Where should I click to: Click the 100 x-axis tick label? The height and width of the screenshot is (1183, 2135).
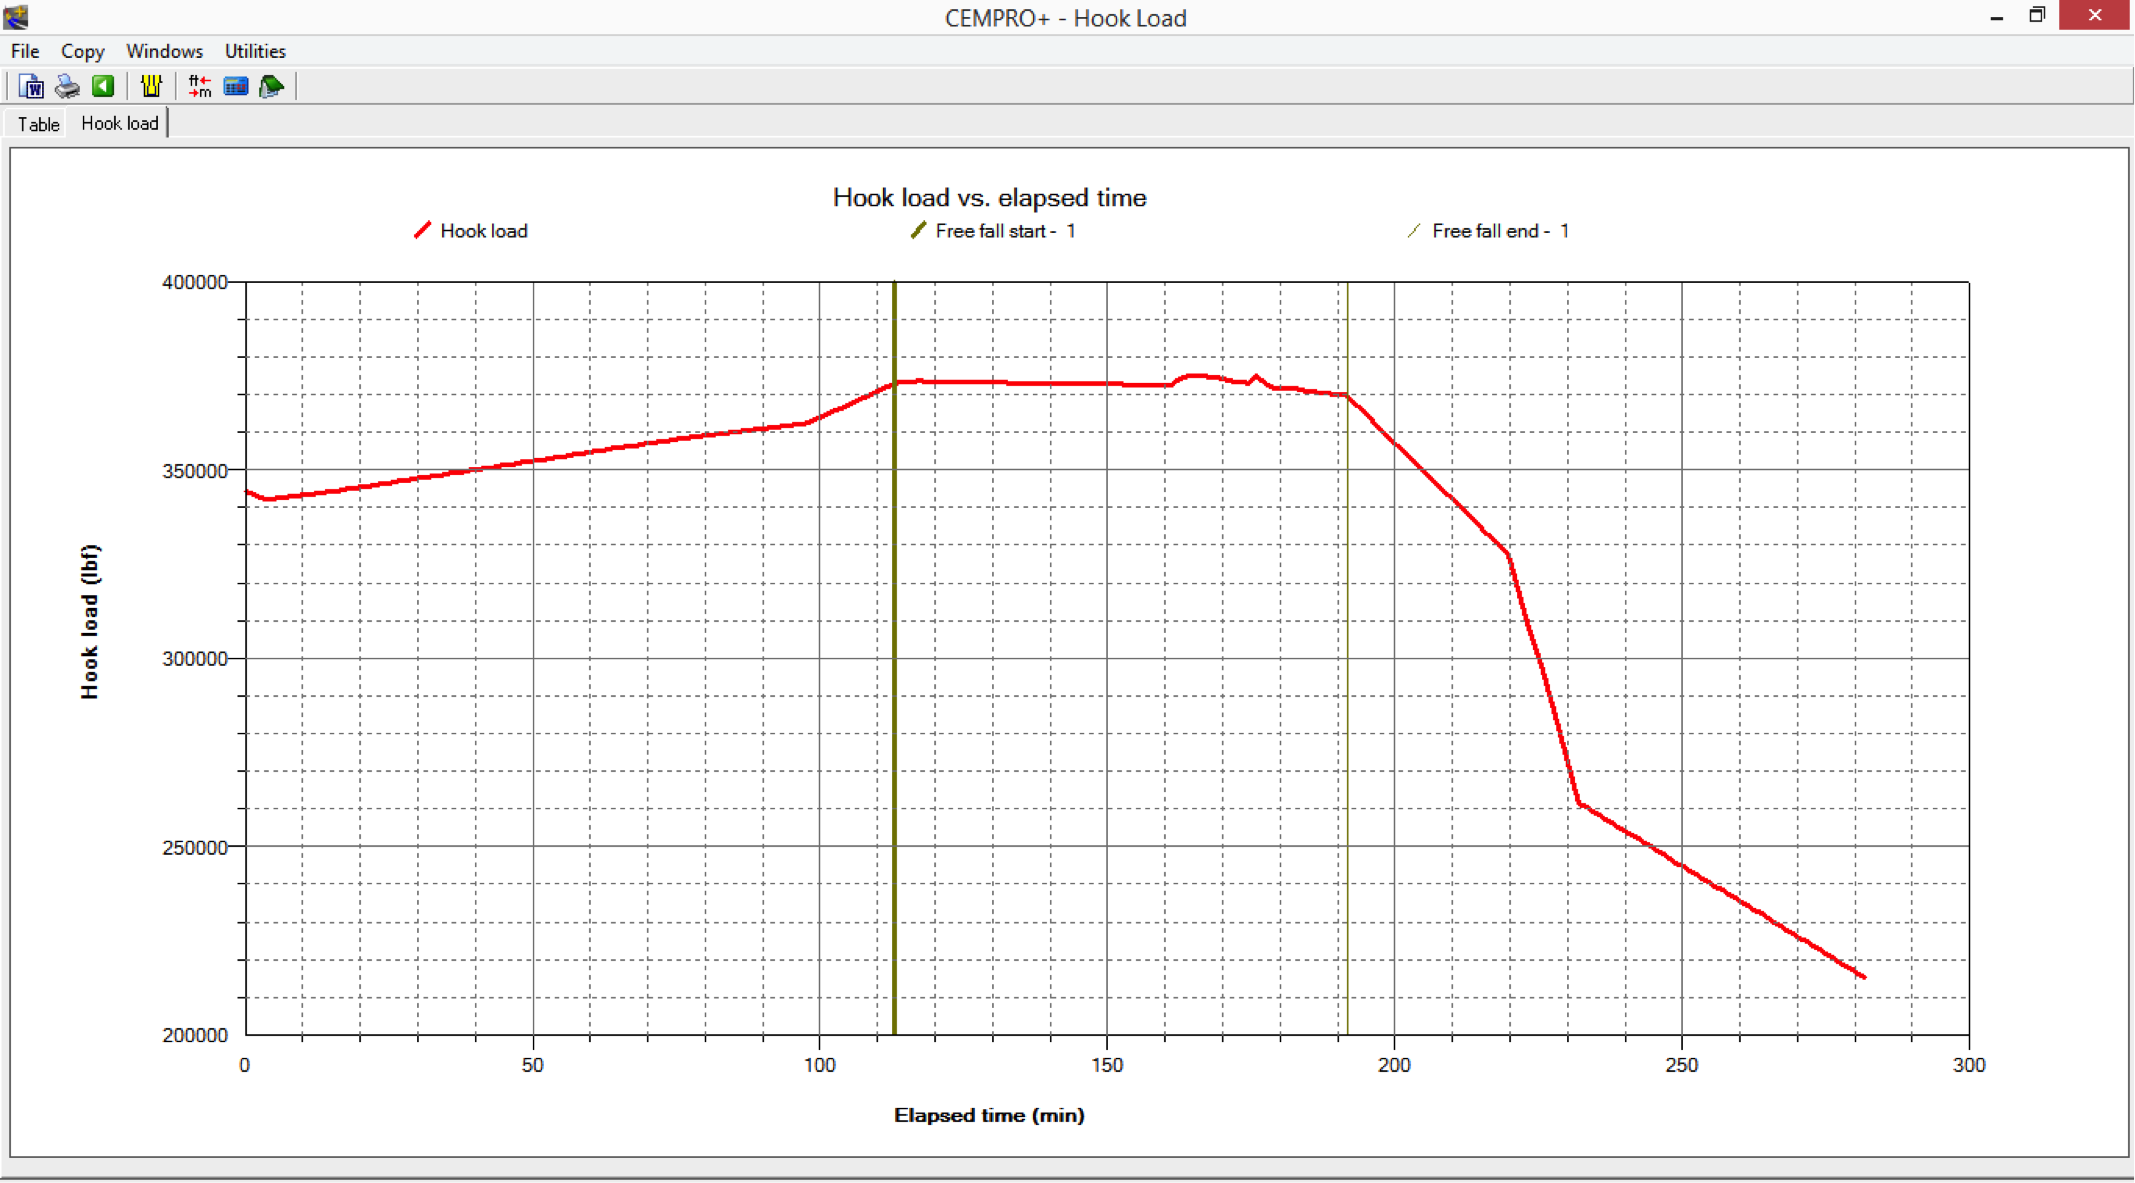coord(820,1065)
